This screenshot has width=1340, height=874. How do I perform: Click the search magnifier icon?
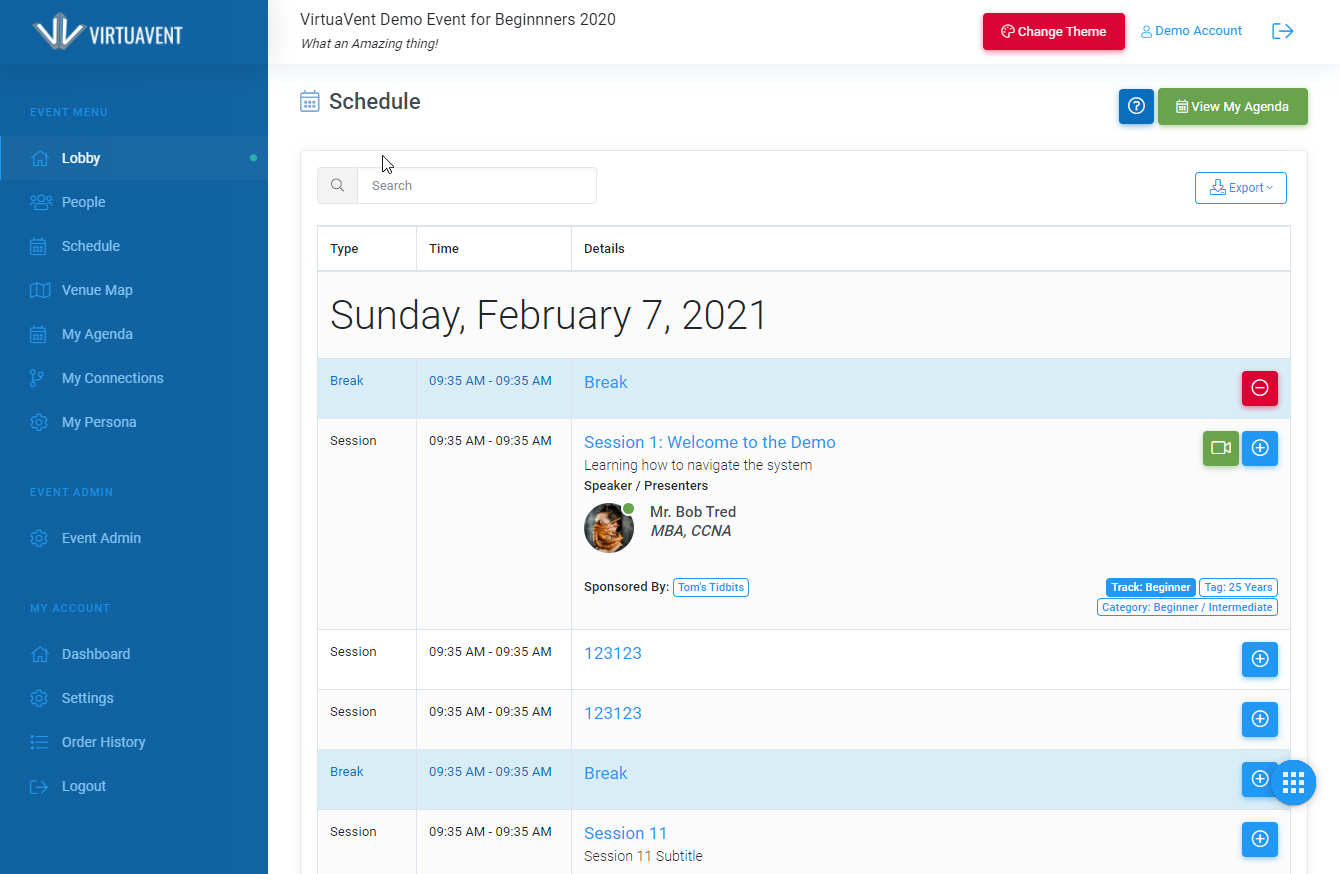pyautogui.click(x=338, y=186)
